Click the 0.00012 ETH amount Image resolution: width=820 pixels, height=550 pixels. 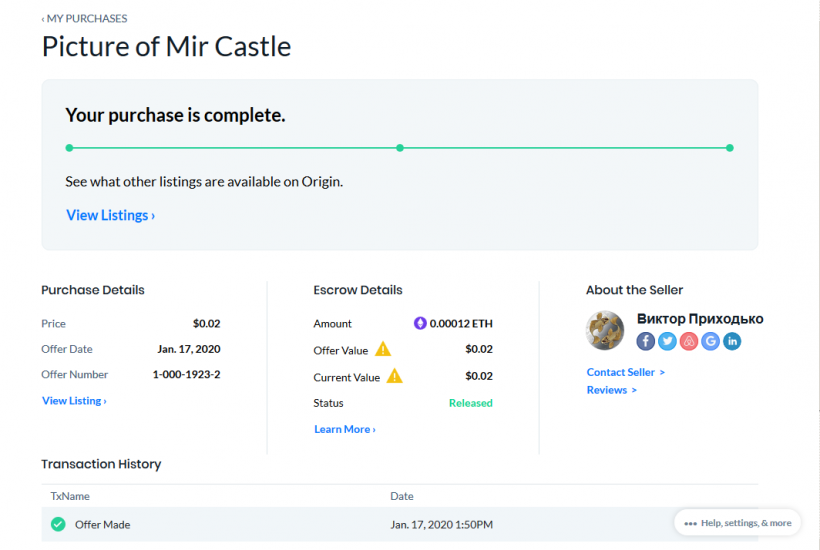tap(461, 324)
